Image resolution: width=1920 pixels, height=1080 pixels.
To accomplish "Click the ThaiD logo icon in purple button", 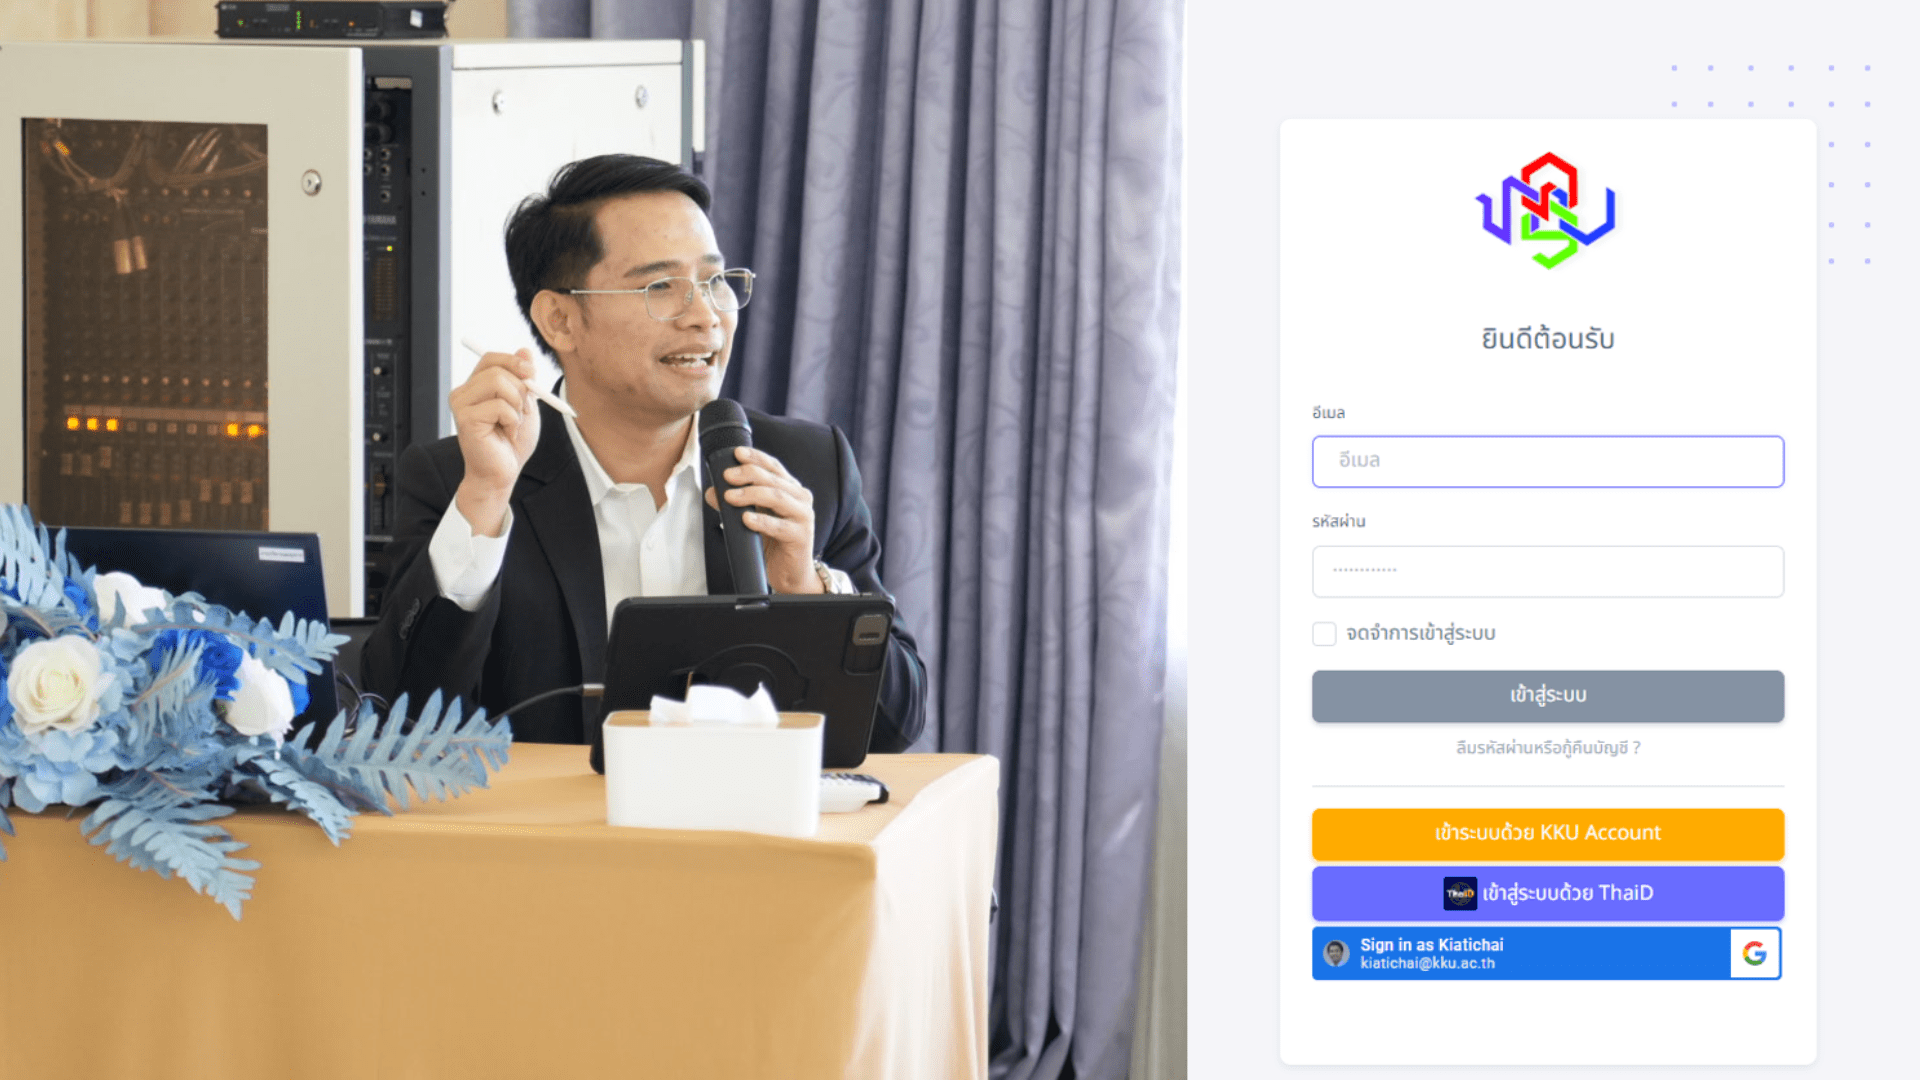I will coord(1460,893).
